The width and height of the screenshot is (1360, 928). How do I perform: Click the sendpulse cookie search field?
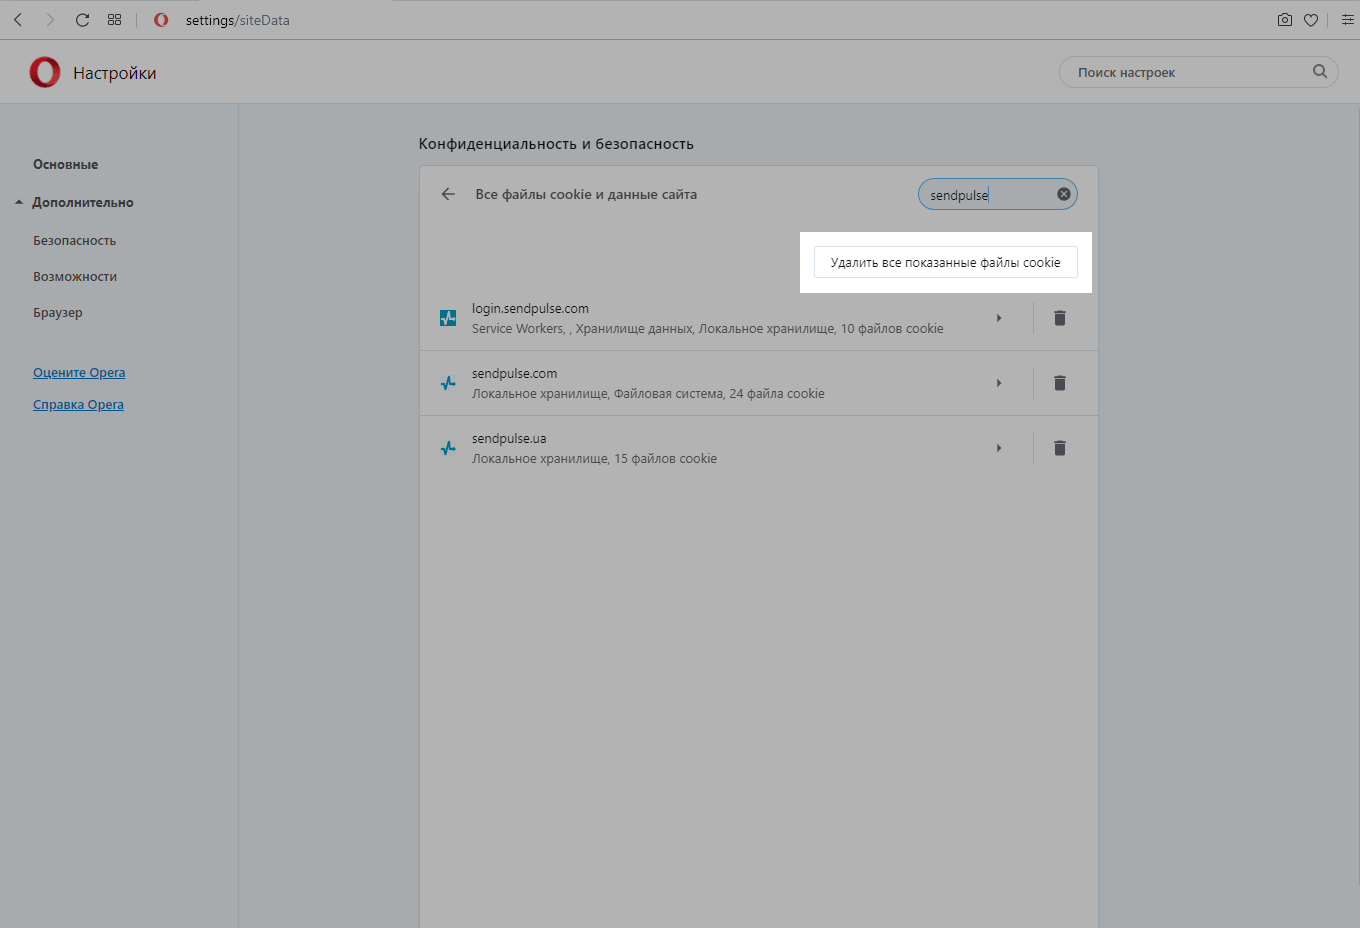click(x=998, y=194)
